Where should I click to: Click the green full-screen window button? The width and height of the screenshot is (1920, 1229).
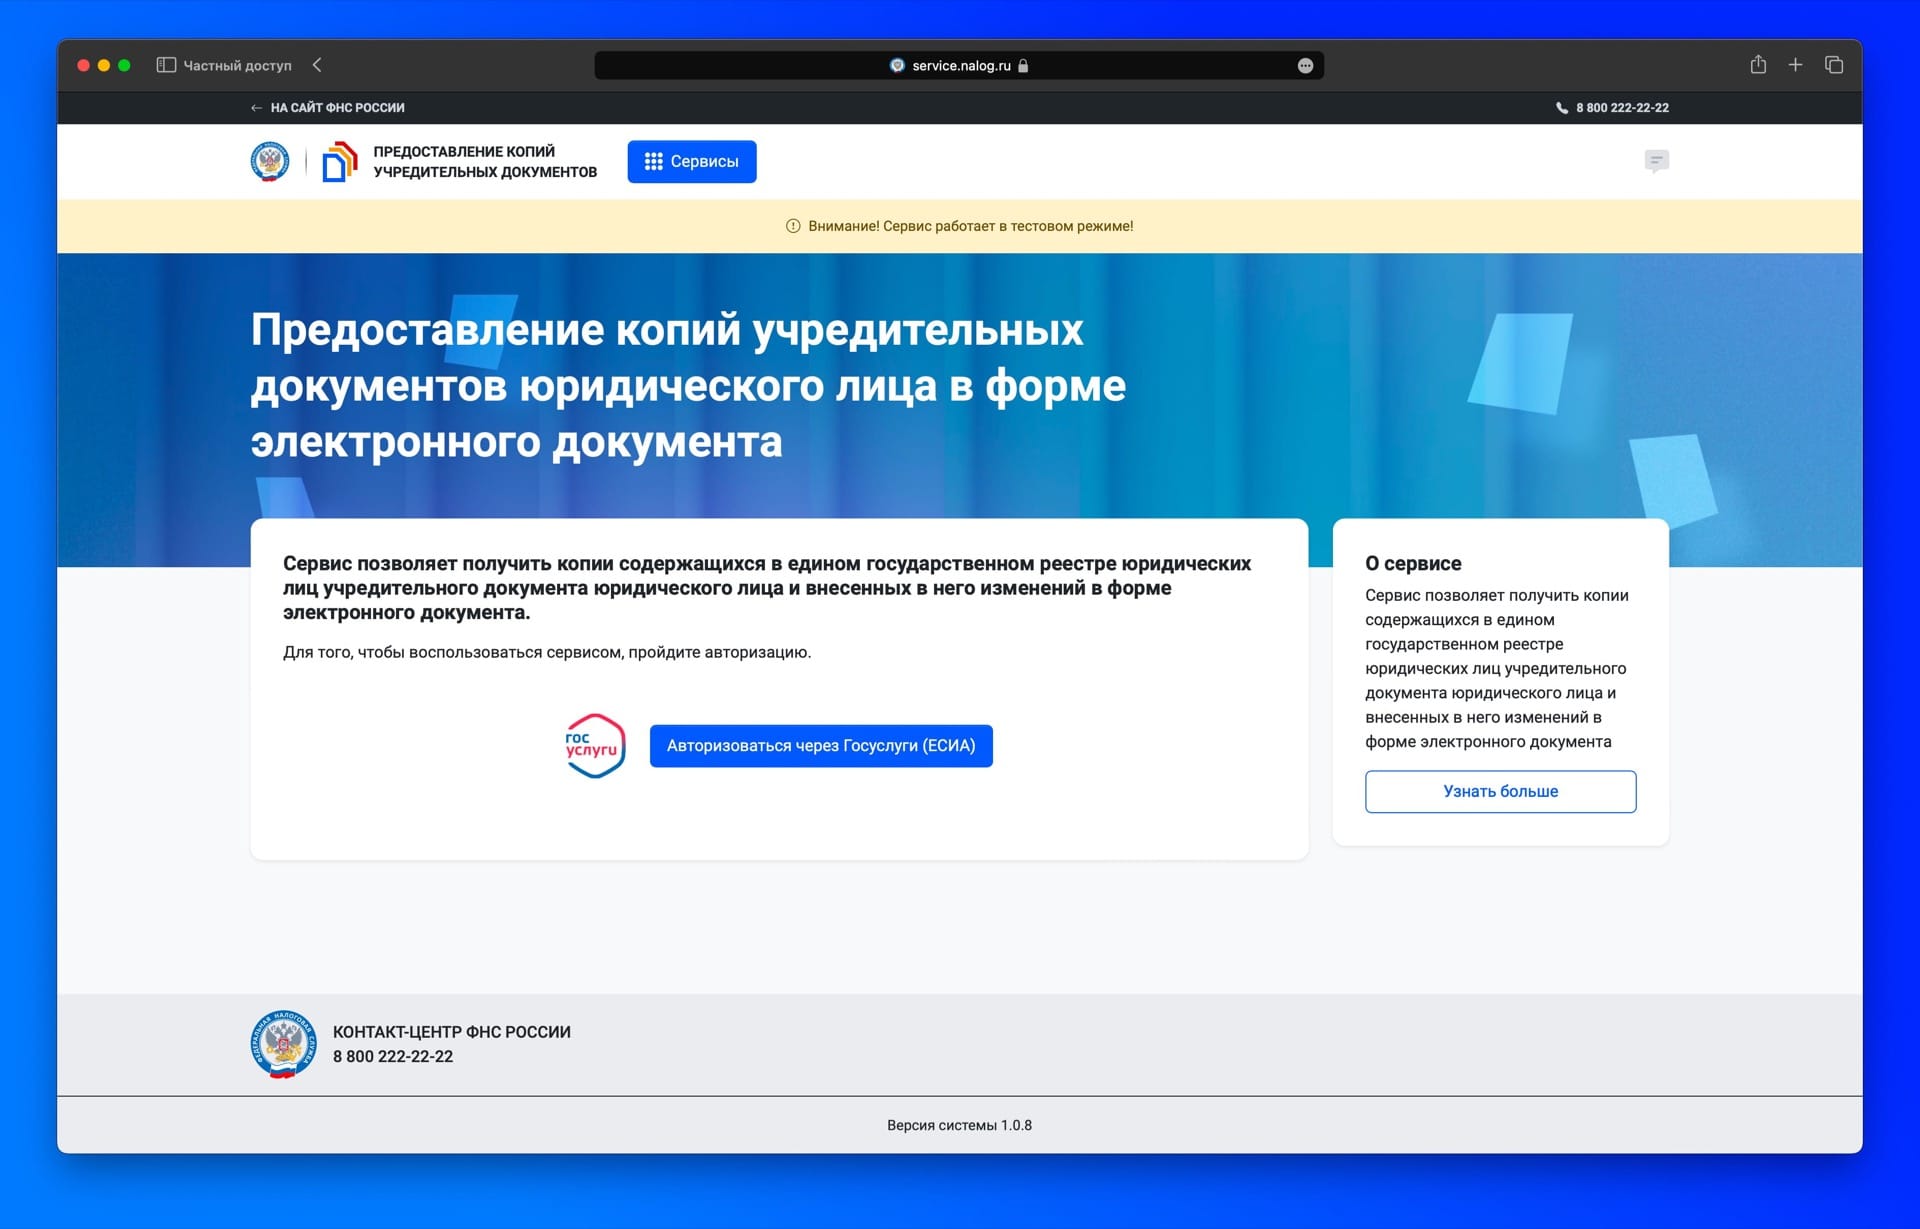coord(124,66)
